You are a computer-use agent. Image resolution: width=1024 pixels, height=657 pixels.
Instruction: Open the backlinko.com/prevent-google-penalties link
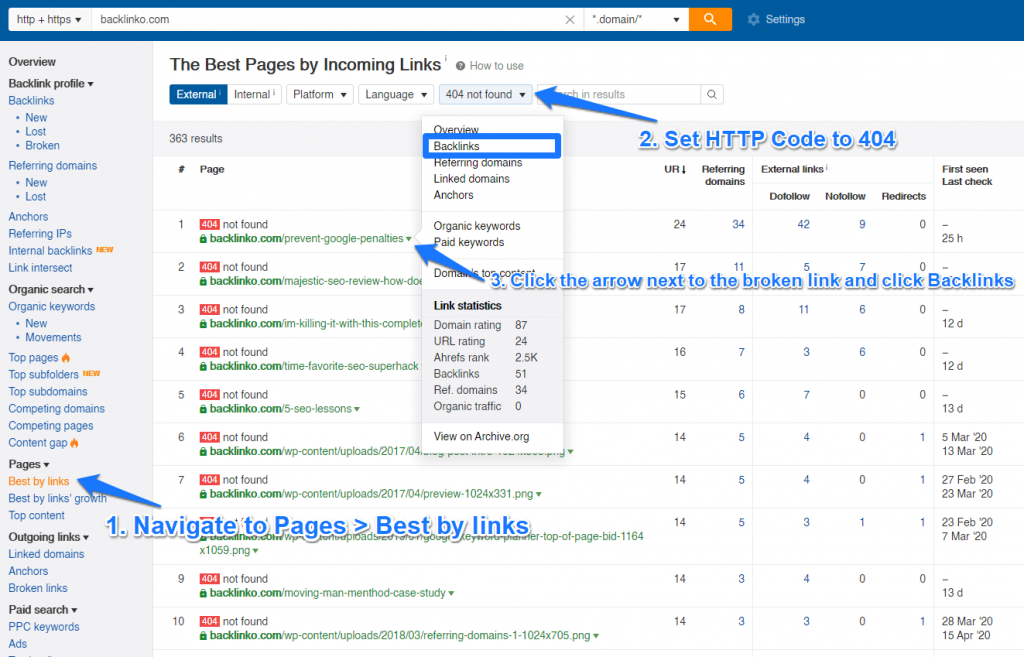[x=306, y=239]
